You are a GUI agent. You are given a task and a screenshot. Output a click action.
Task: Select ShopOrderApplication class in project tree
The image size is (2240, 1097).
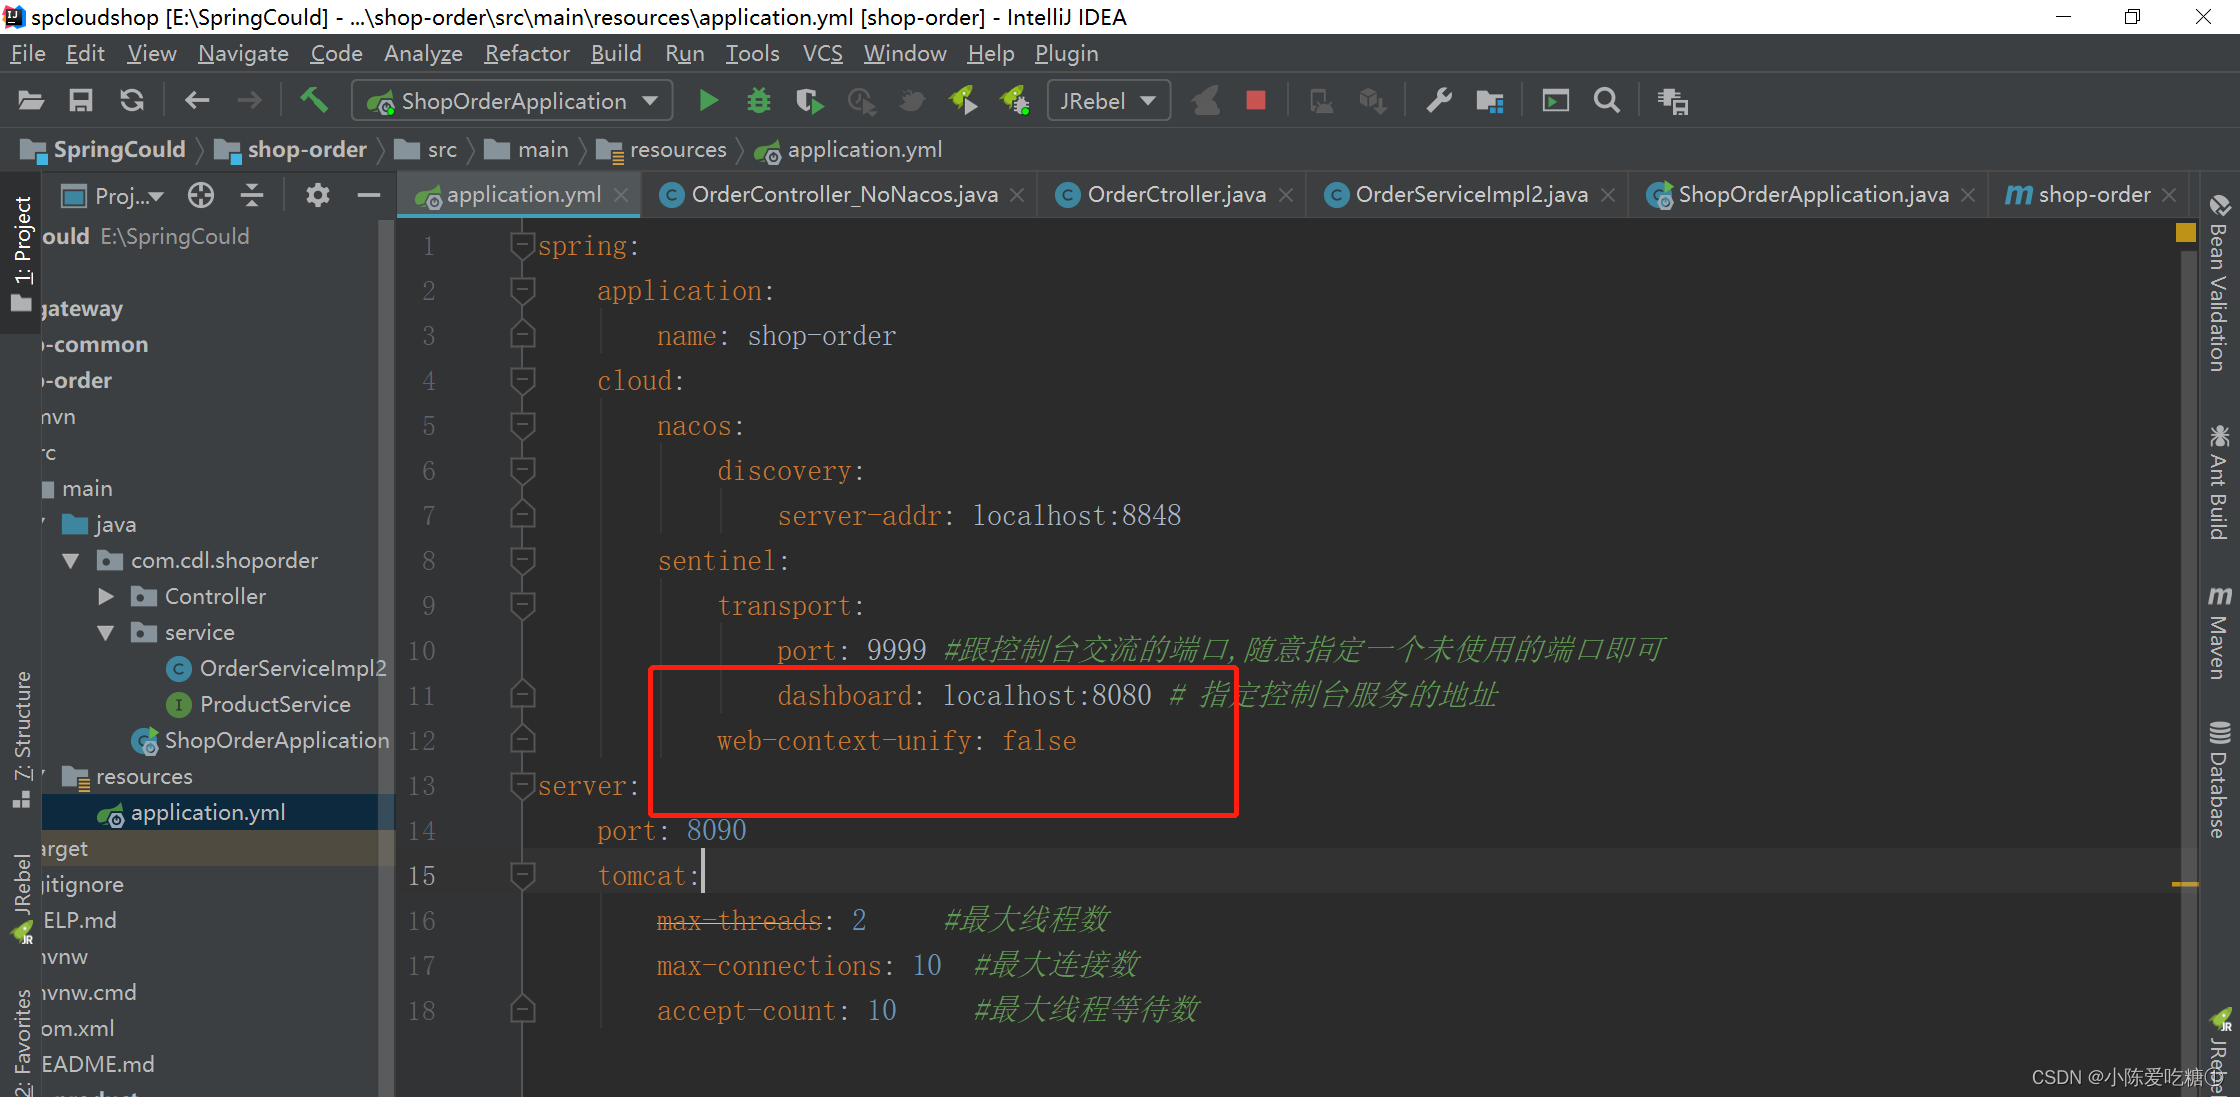pyautogui.click(x=260, y=741)
